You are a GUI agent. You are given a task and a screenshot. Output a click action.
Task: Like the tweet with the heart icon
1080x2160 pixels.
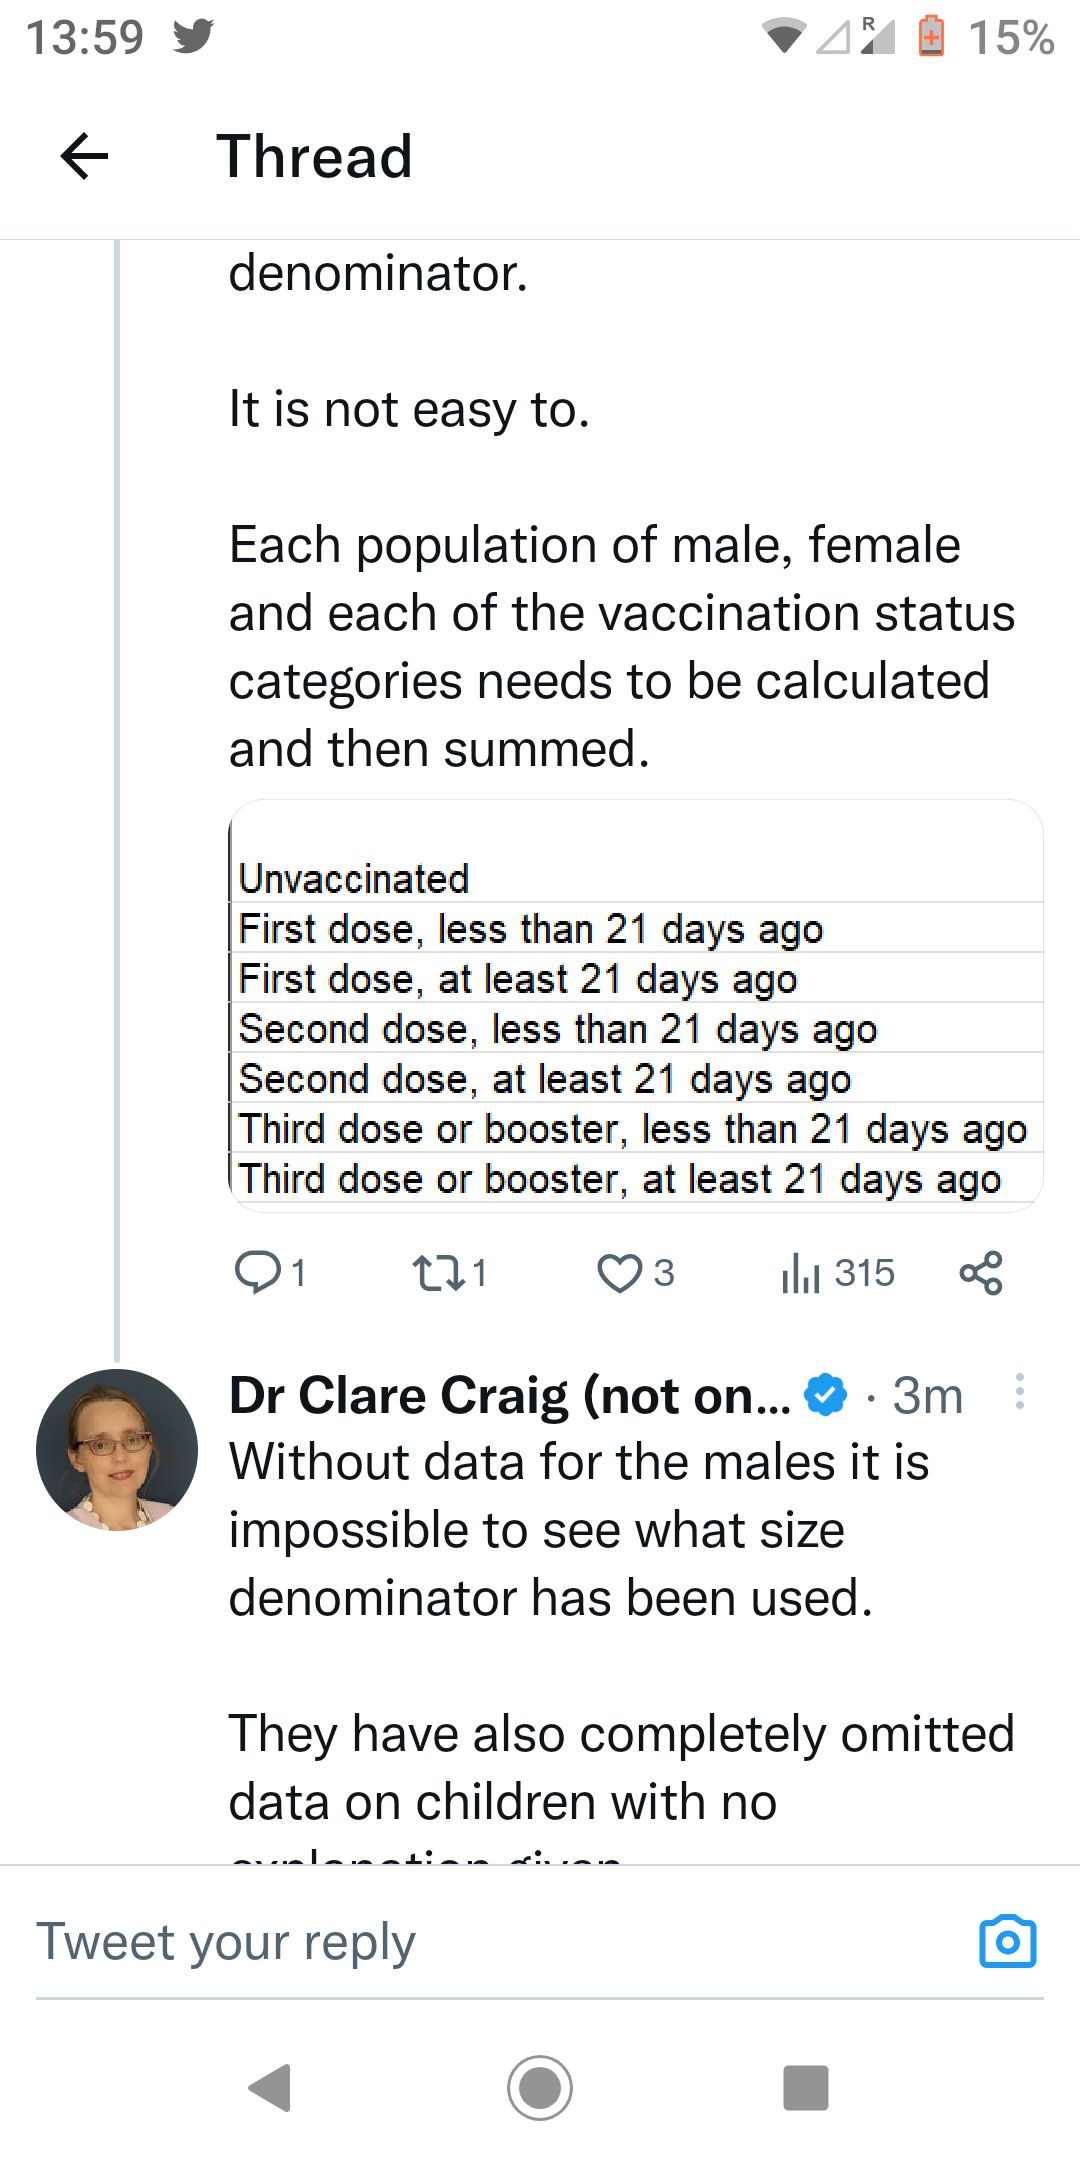click(x=619, y=1273)
